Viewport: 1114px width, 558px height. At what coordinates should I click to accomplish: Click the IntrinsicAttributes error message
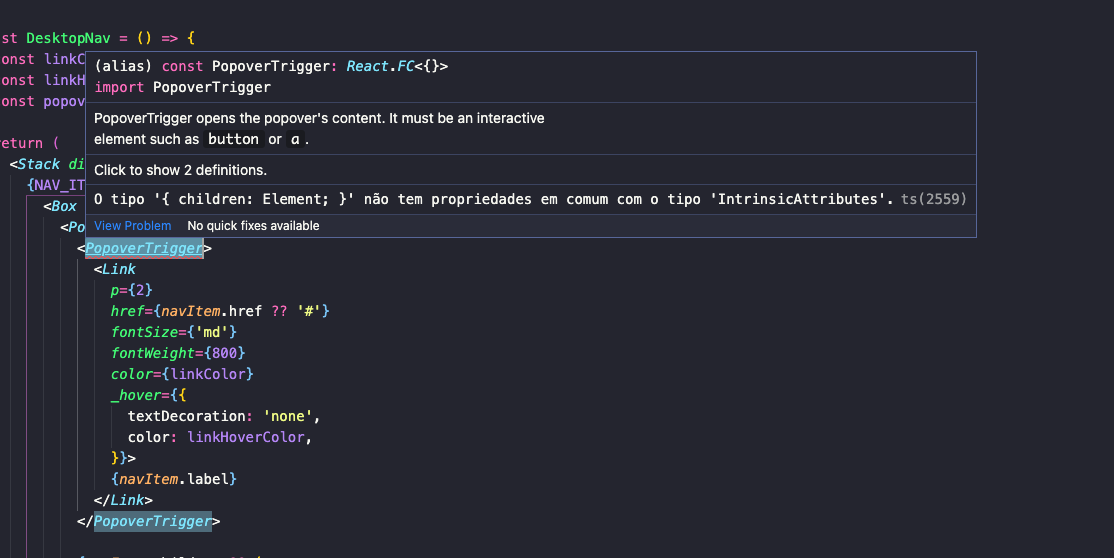click(x=494, y=199)
